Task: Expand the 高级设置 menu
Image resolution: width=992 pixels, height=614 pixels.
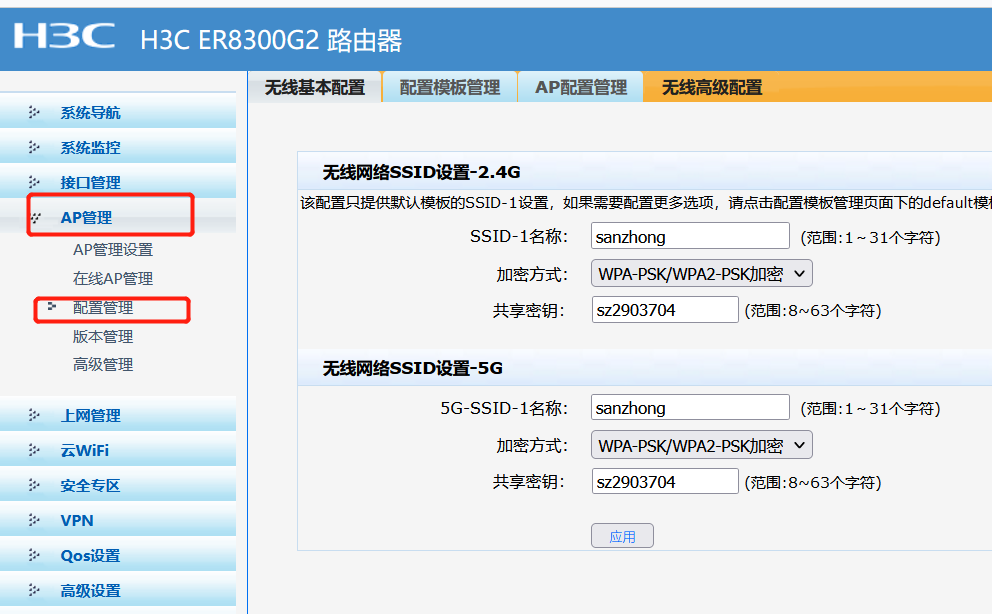Action: coord(118,590)
